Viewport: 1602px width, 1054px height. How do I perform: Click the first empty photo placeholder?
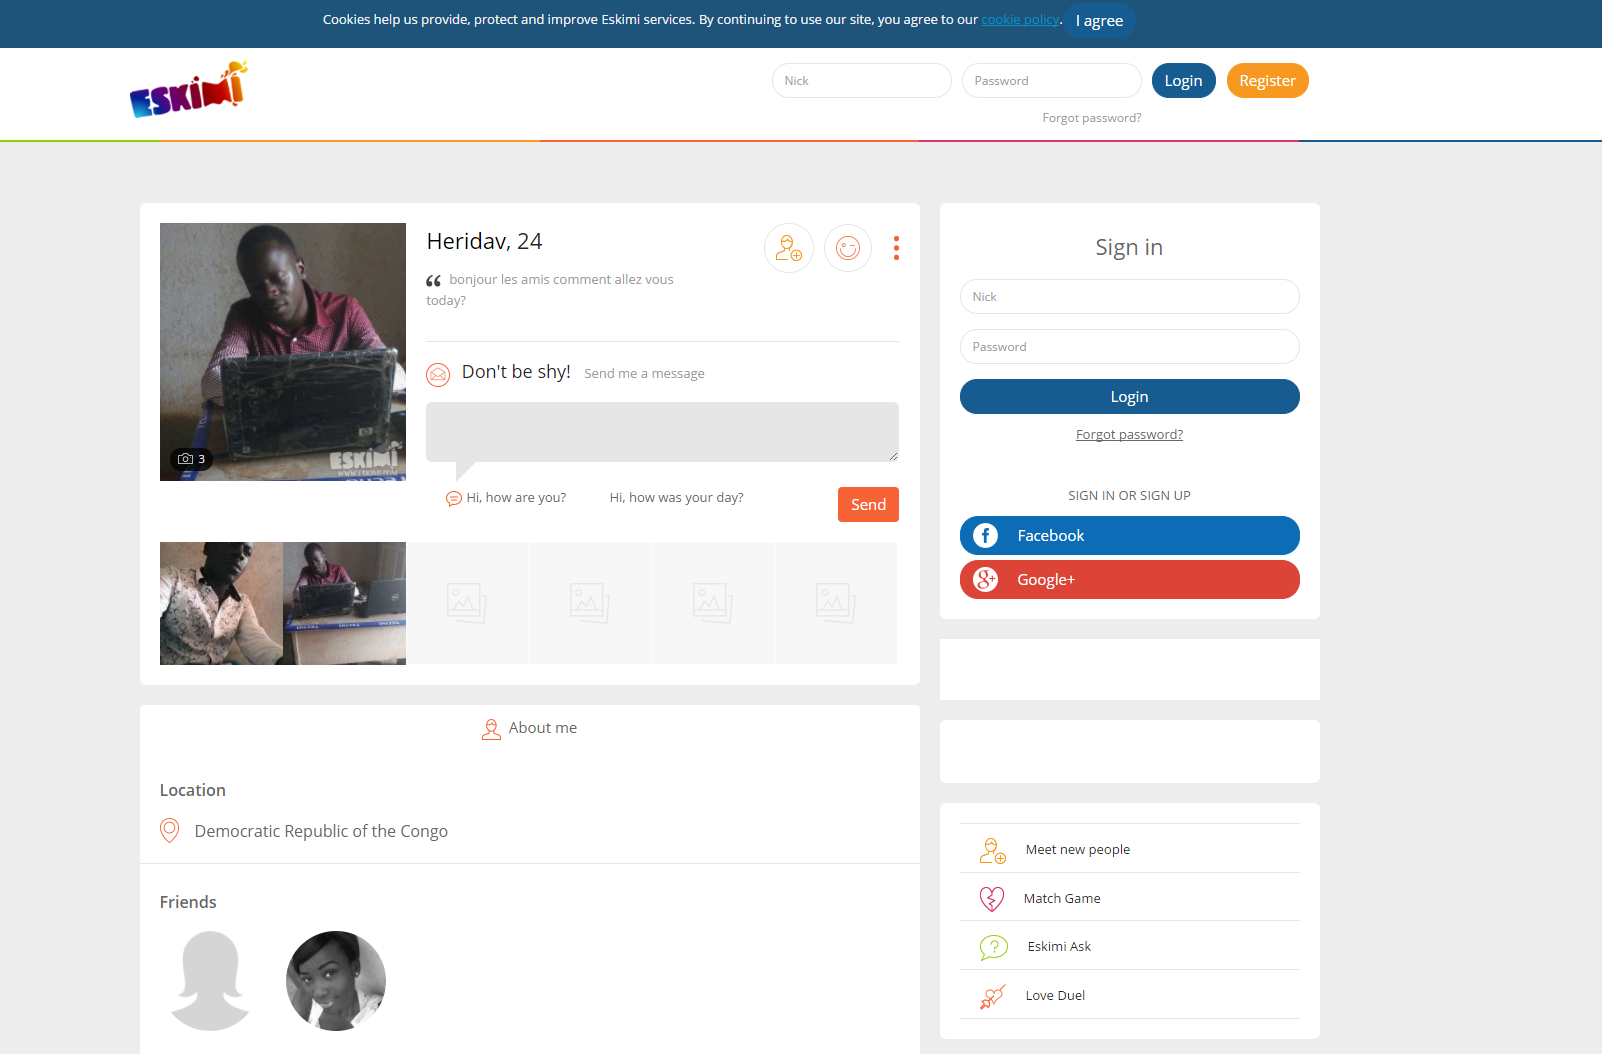click(x=467, y=604)
